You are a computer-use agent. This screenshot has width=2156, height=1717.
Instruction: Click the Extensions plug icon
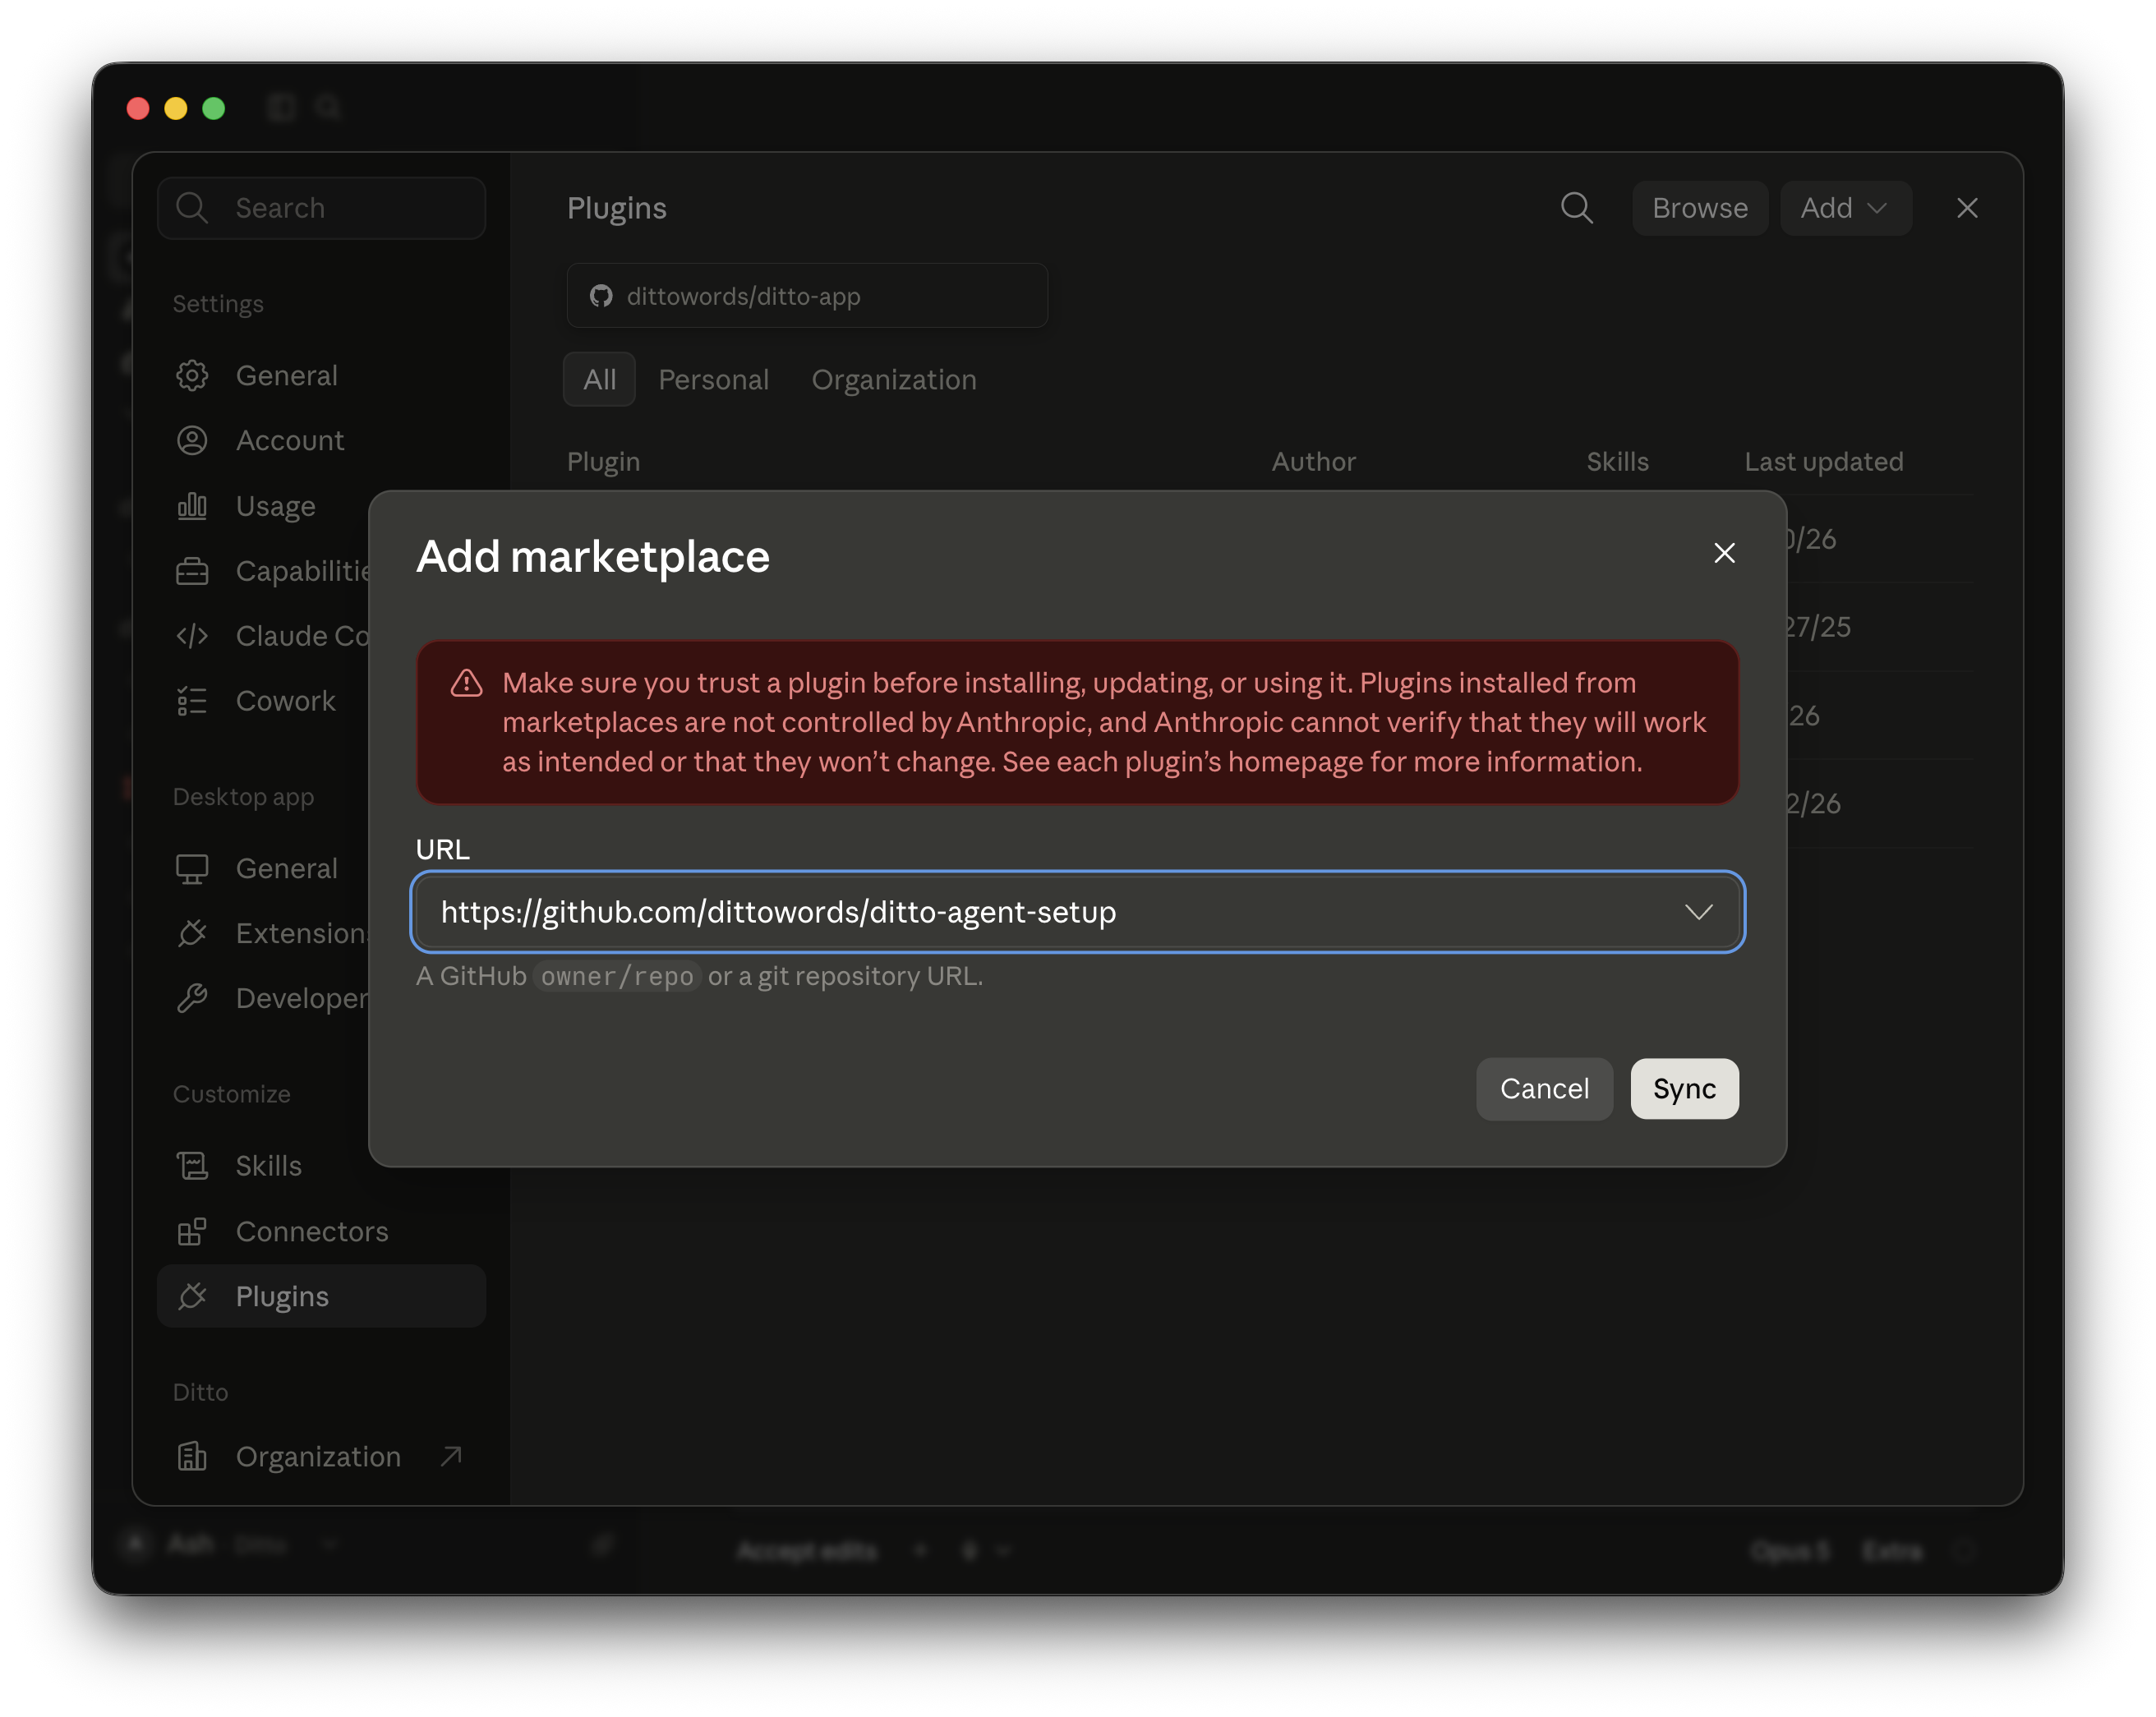point(192,933)
